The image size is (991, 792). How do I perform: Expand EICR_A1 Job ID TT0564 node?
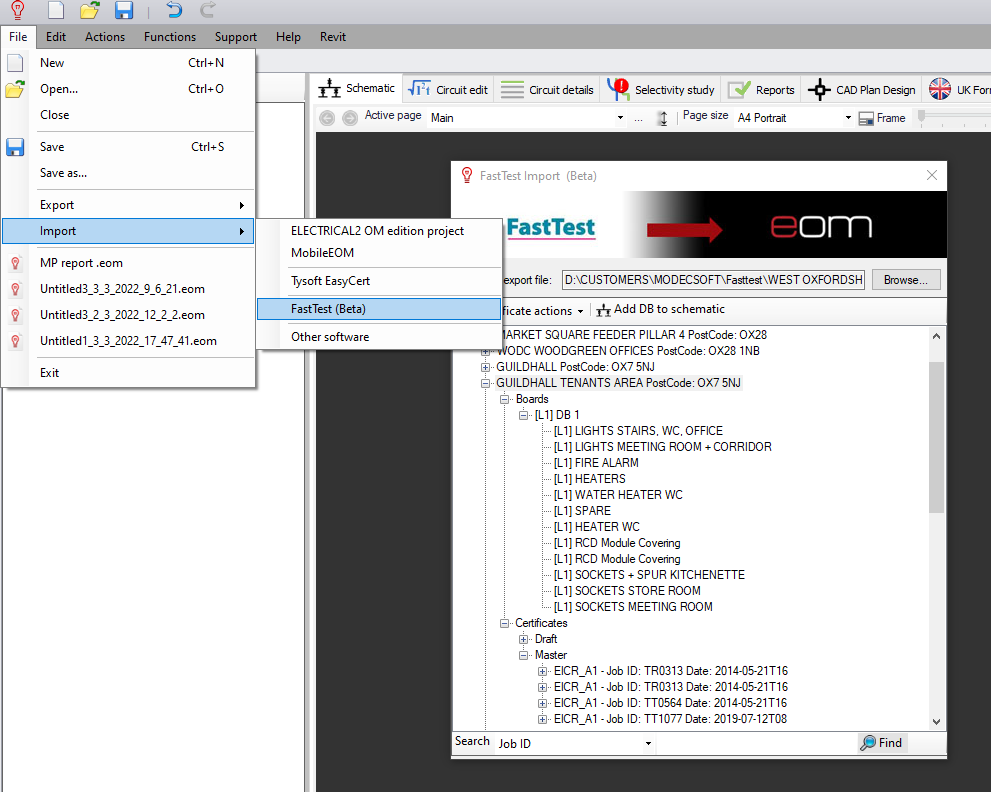coord(542,703)
